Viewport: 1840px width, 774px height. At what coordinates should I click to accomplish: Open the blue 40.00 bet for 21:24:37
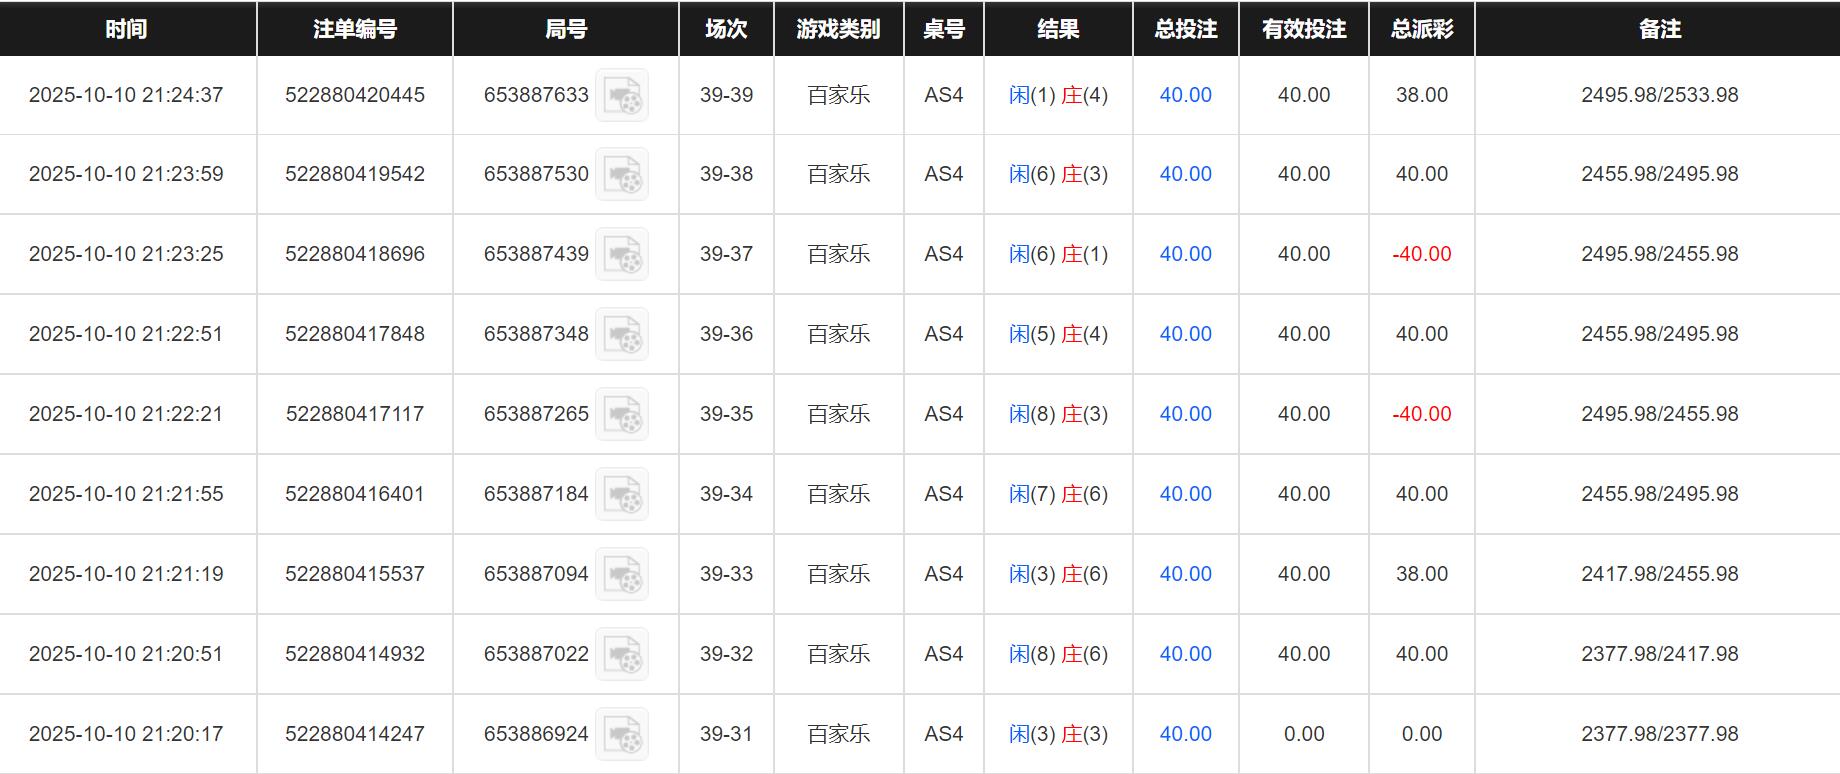[x=1185, y=95]
